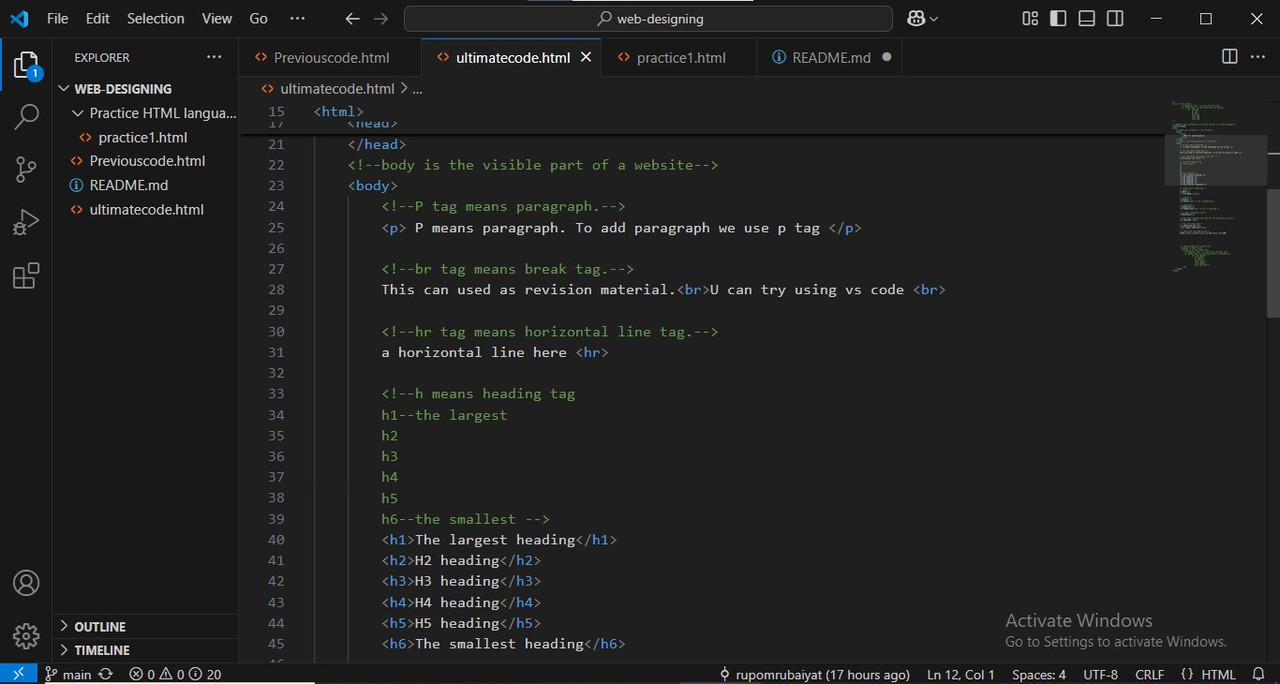The height and width of the screenshot is (684, 1280).
Task: Open the Edit menu
Action: pos(98,18)
